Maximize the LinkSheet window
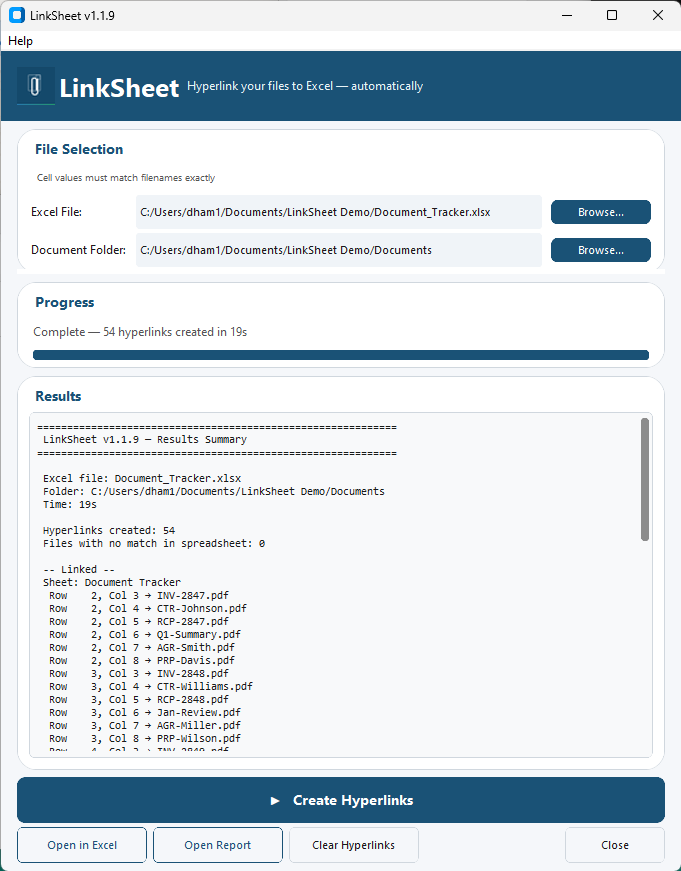This screenshot has height=871, width=681. tap(612, 16)
